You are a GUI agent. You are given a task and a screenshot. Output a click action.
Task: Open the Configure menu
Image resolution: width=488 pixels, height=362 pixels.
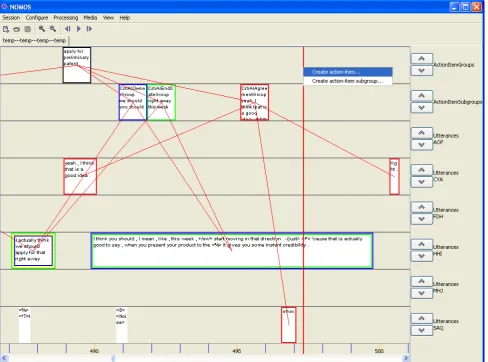pos(37,18)
